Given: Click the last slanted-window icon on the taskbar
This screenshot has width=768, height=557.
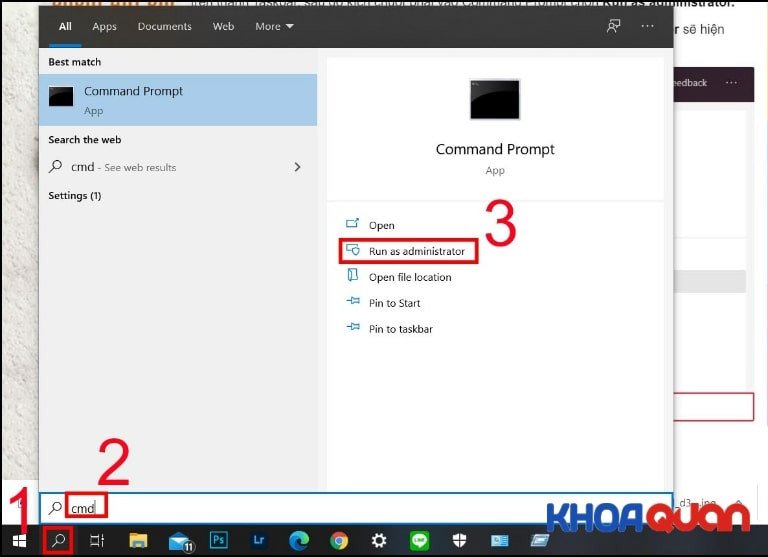Looking at the screenshot, I should pyautogui.click(x=540, y=540).
